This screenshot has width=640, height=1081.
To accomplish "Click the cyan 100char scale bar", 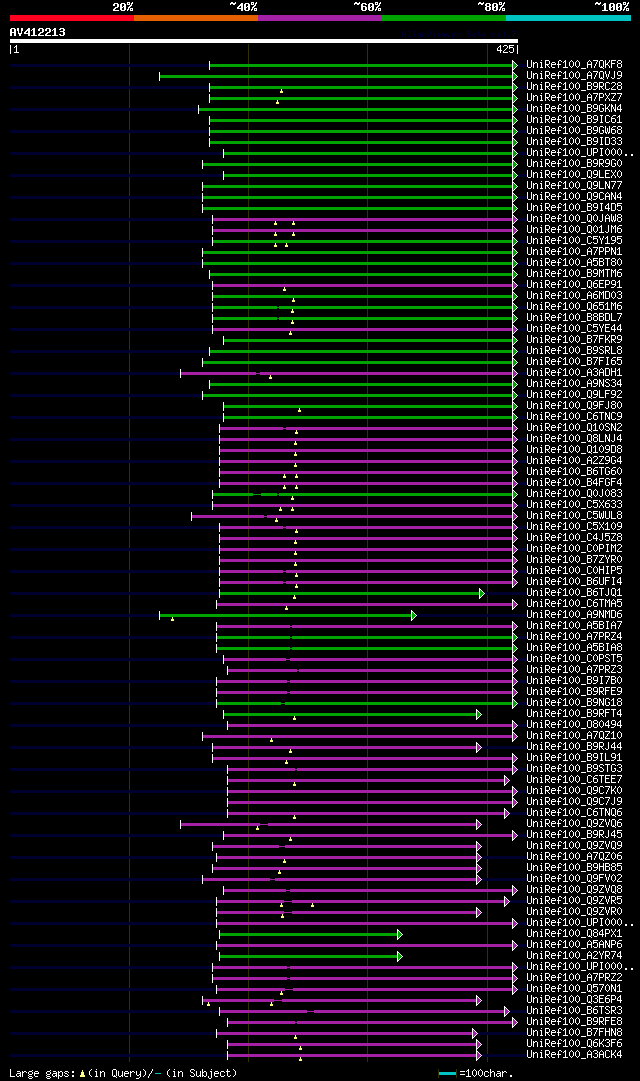I will point(448,1073).
